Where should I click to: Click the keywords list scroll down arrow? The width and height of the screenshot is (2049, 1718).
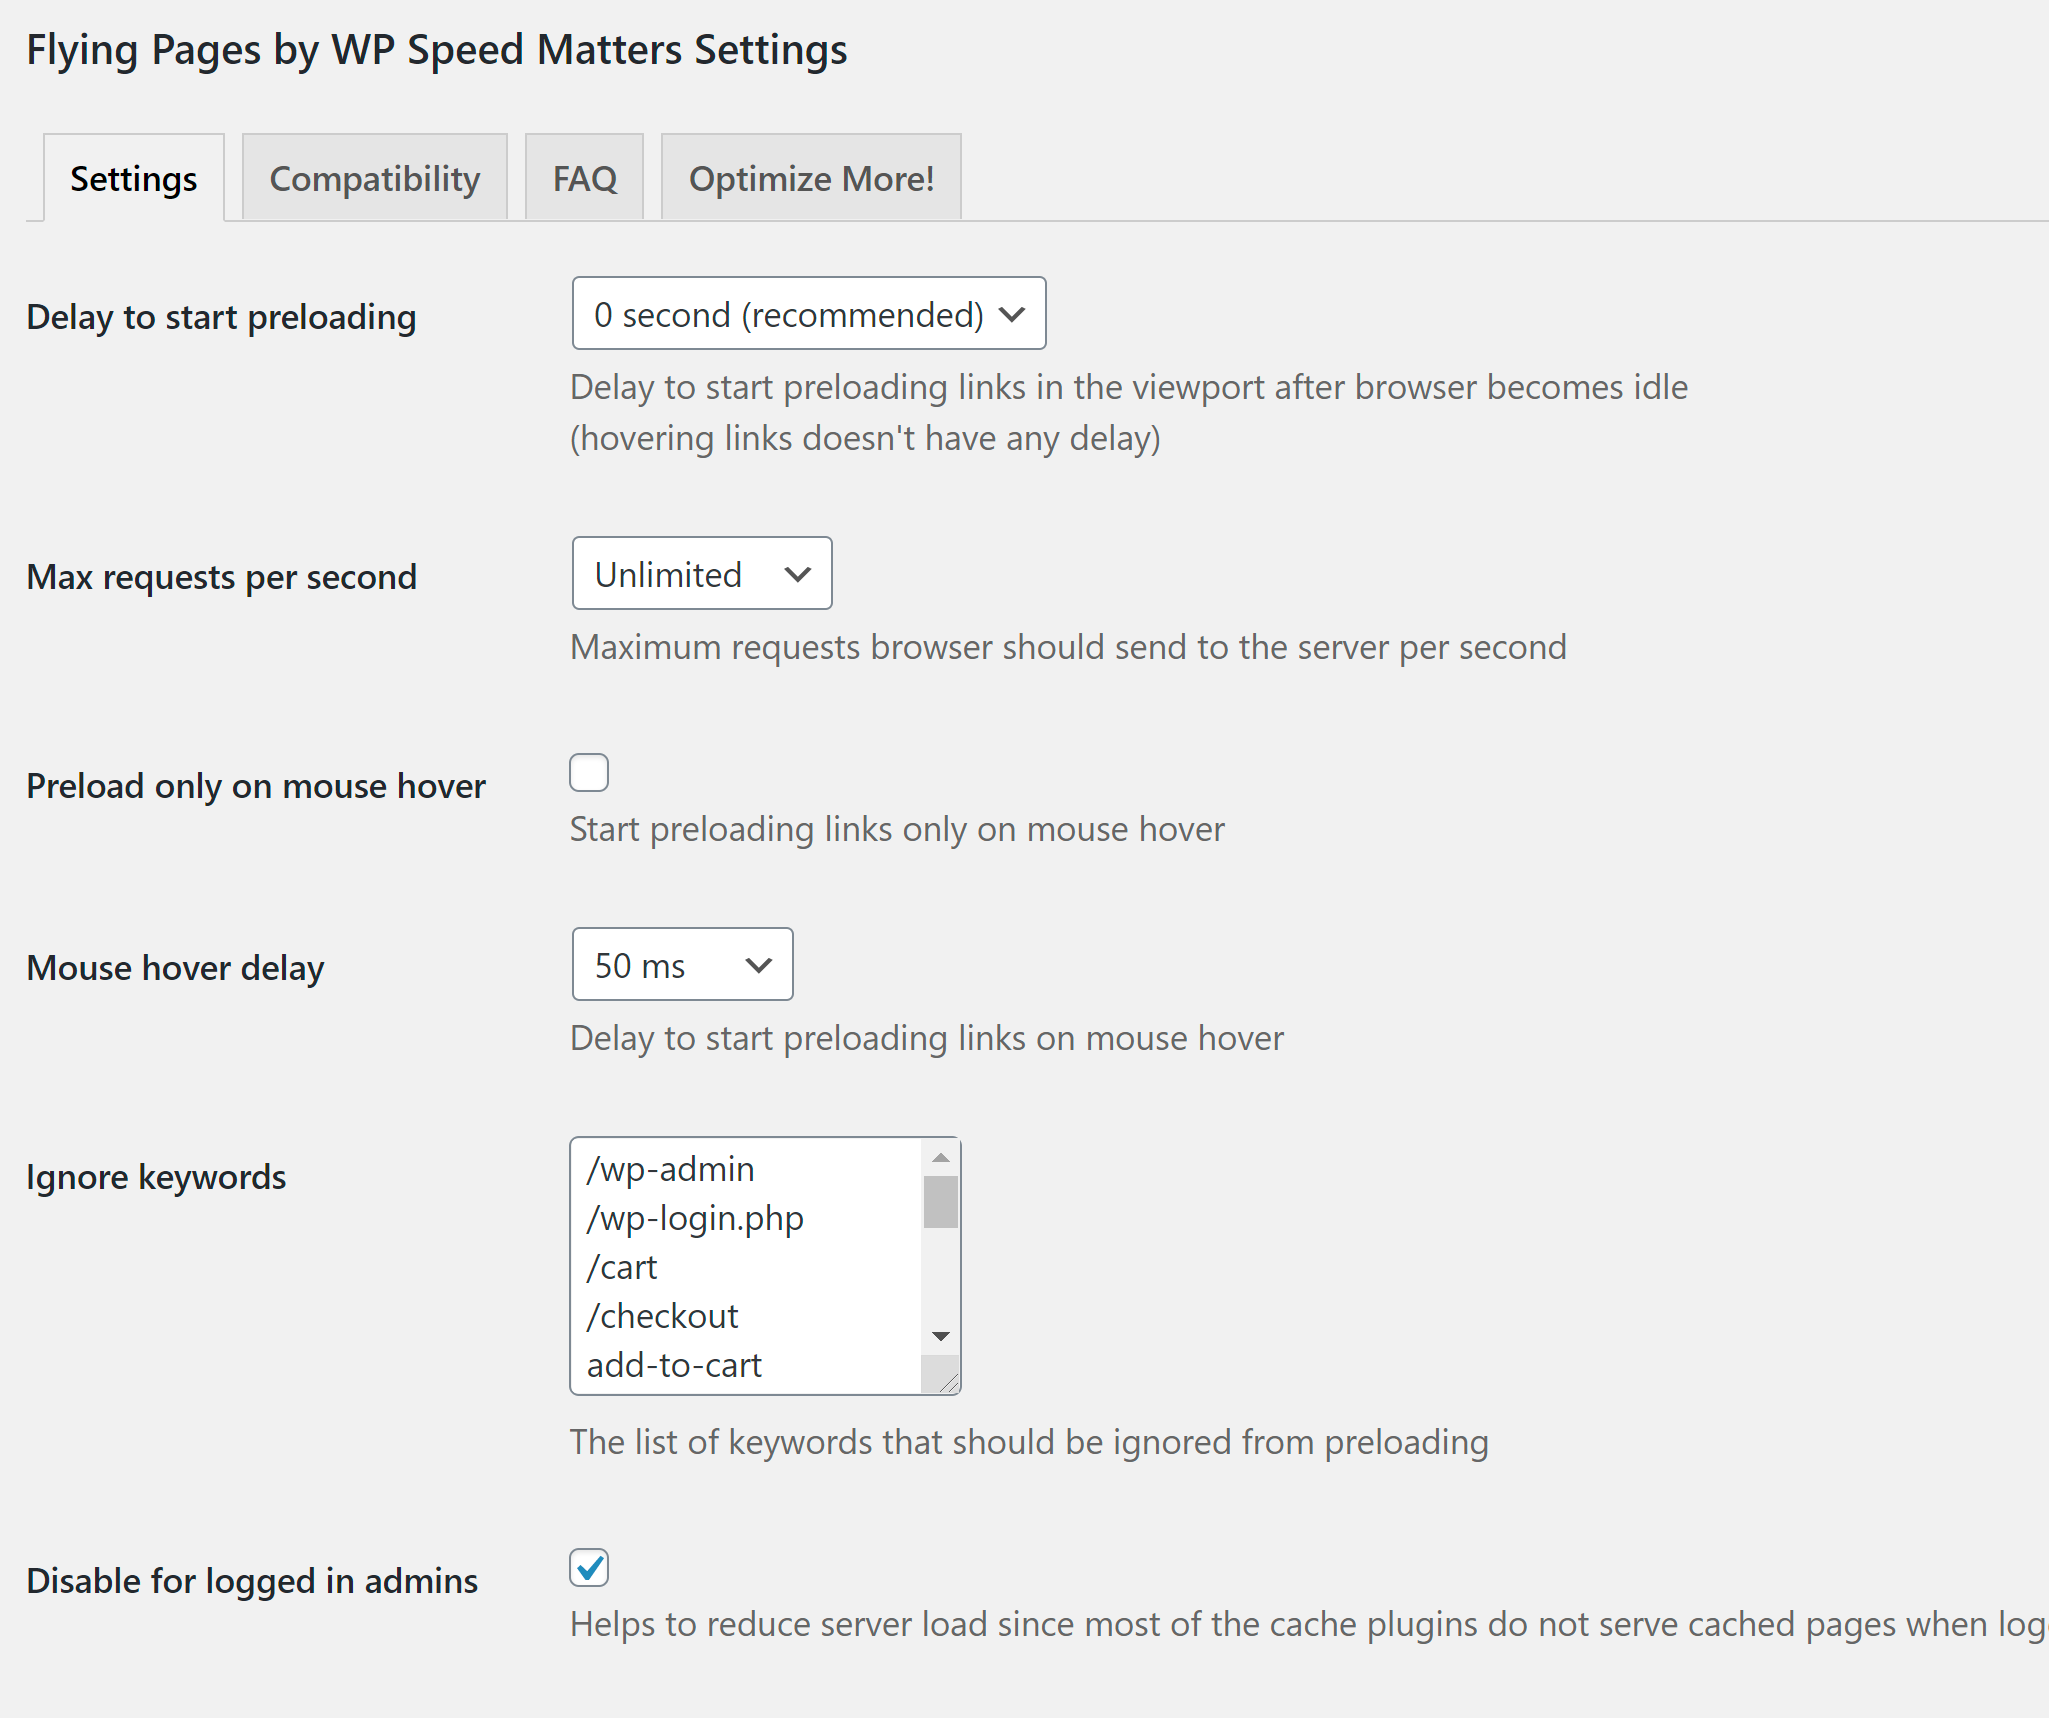940,1336
